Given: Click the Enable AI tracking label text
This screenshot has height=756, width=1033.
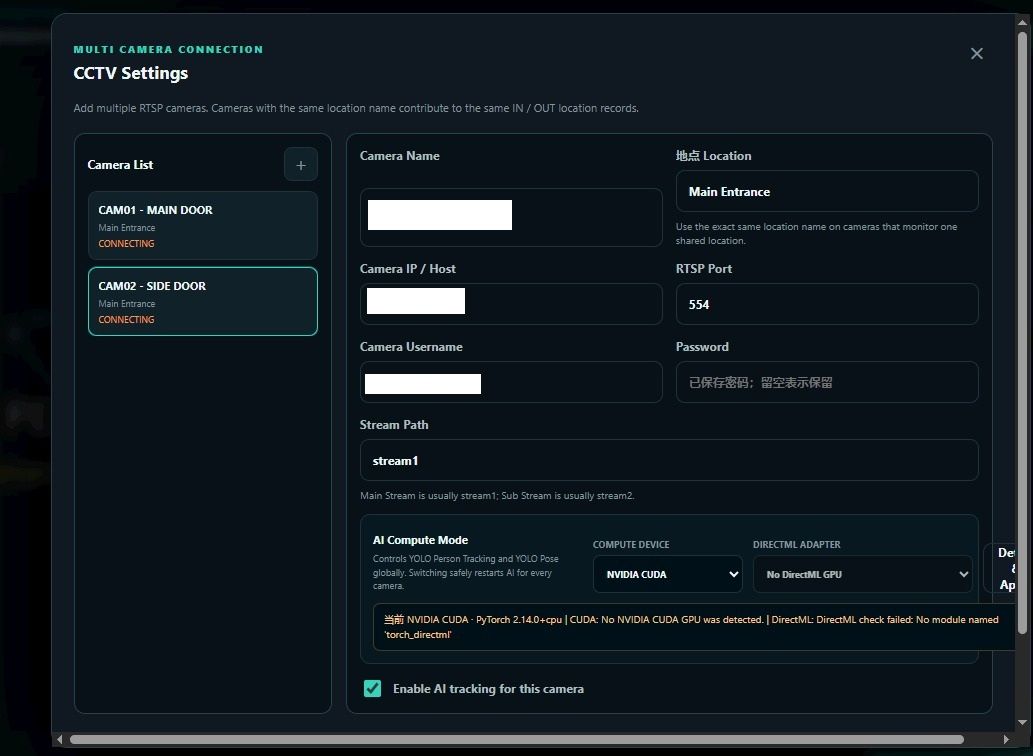Looking at the screenshot, I should (x=488, y=689).
